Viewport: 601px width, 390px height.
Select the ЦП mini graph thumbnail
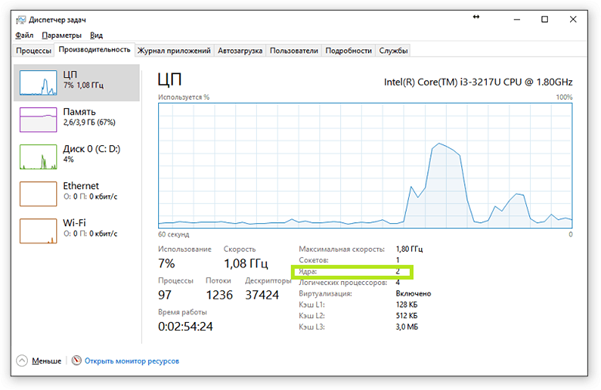coord(38,82)
